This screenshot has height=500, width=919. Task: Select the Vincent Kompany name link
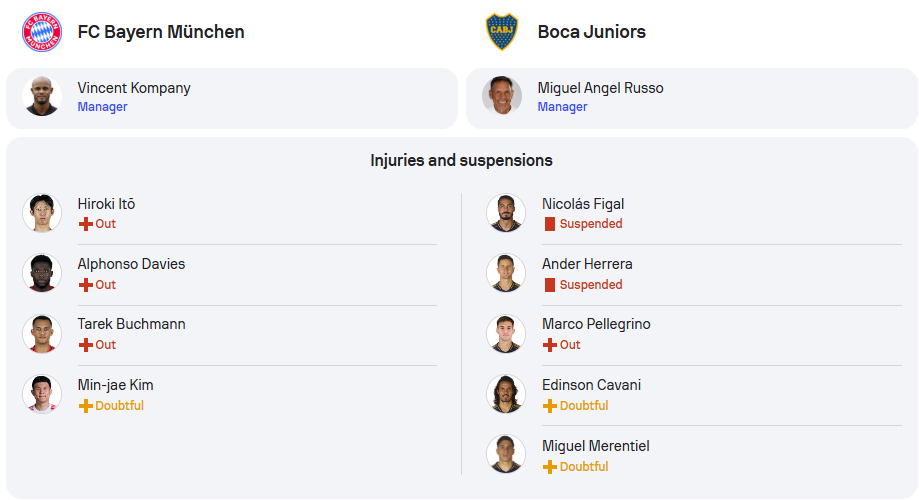pos(134,88)
